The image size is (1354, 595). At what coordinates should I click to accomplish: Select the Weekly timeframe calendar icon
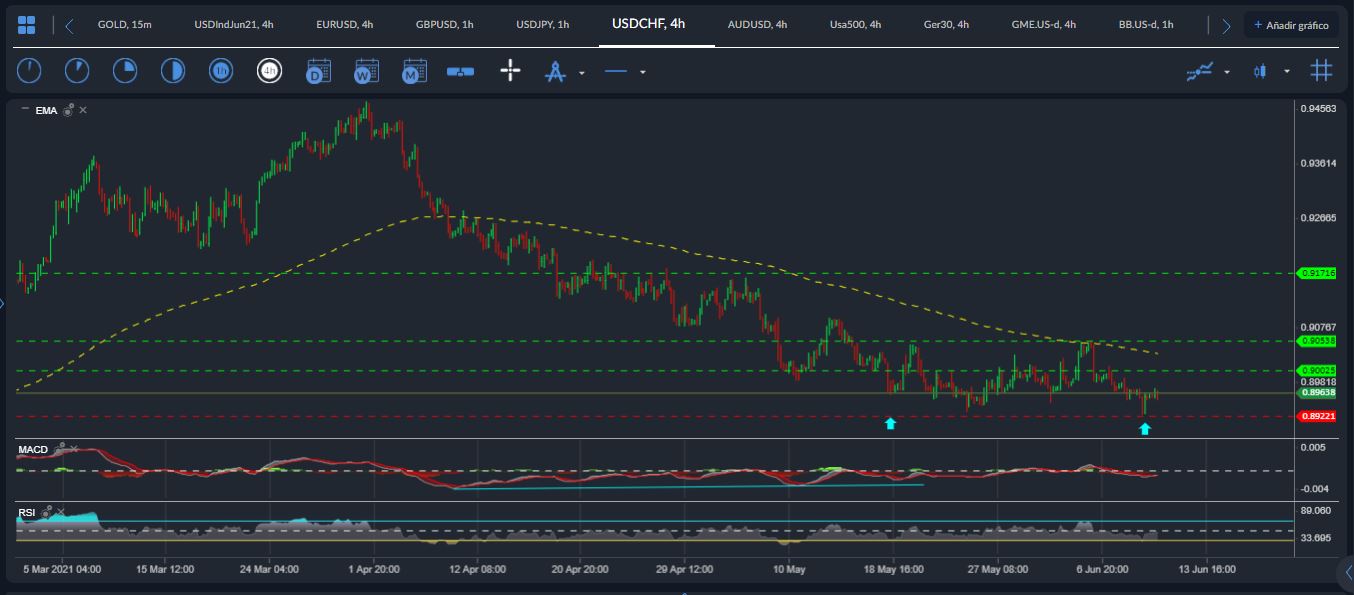coord(366,71)
